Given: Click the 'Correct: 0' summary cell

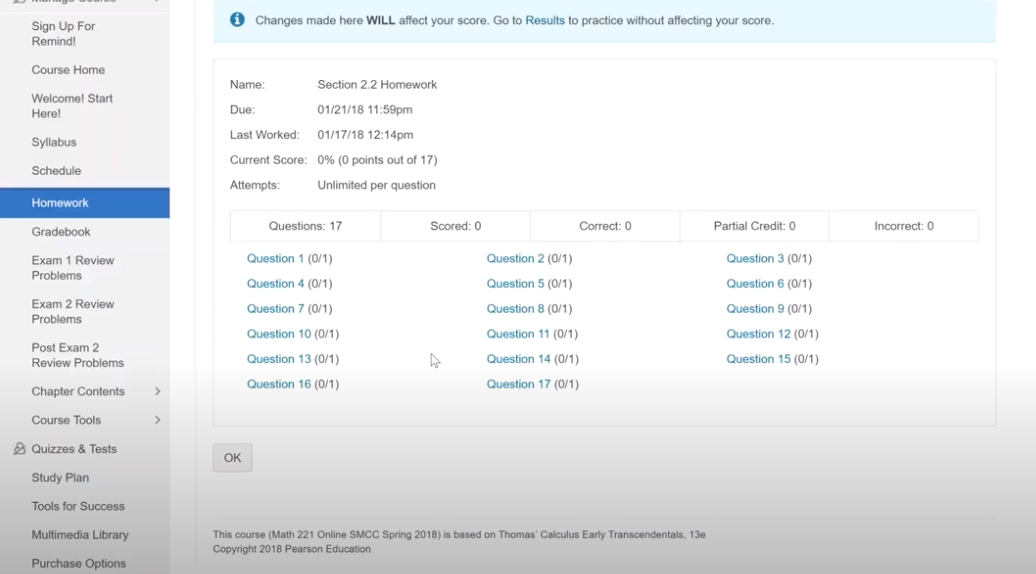Looking at the screenshot, I should point(605,226).
